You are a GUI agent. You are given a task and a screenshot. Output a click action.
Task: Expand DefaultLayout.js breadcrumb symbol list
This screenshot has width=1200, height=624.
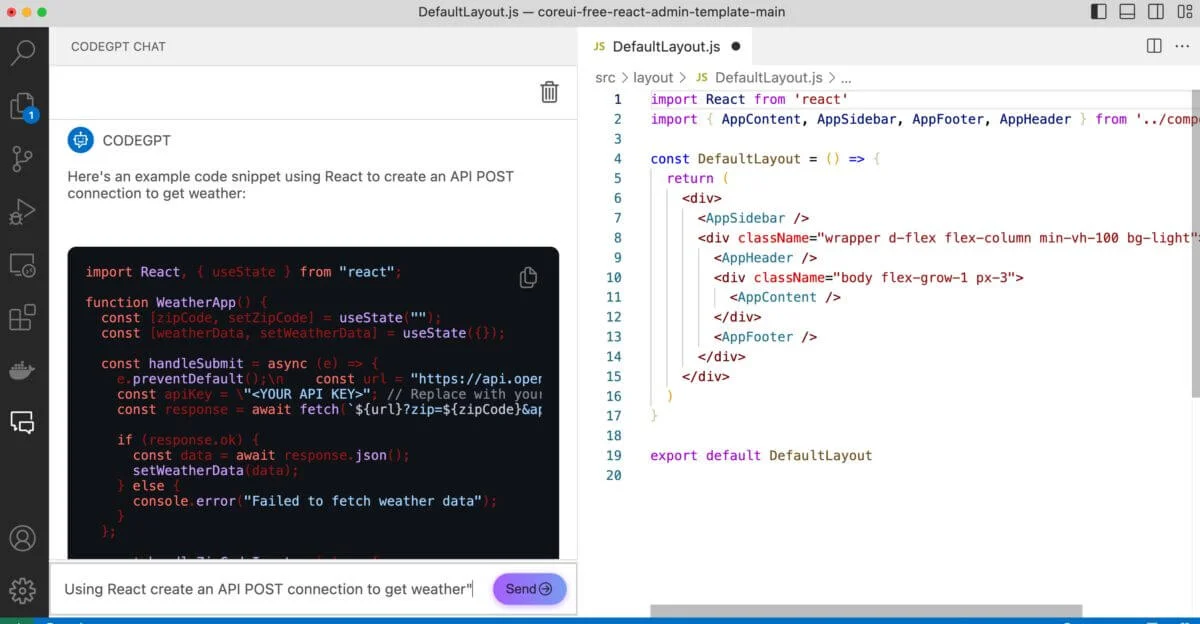[768, 77]
